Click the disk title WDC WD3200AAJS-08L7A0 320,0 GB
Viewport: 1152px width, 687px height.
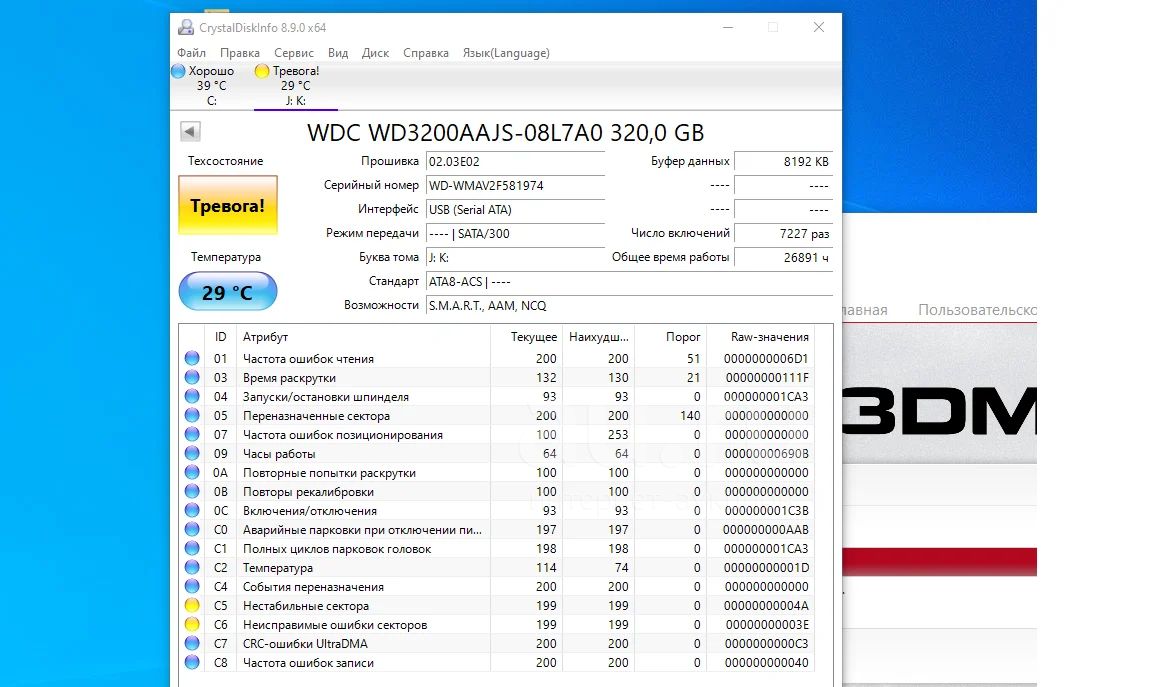tap(505, 133)
